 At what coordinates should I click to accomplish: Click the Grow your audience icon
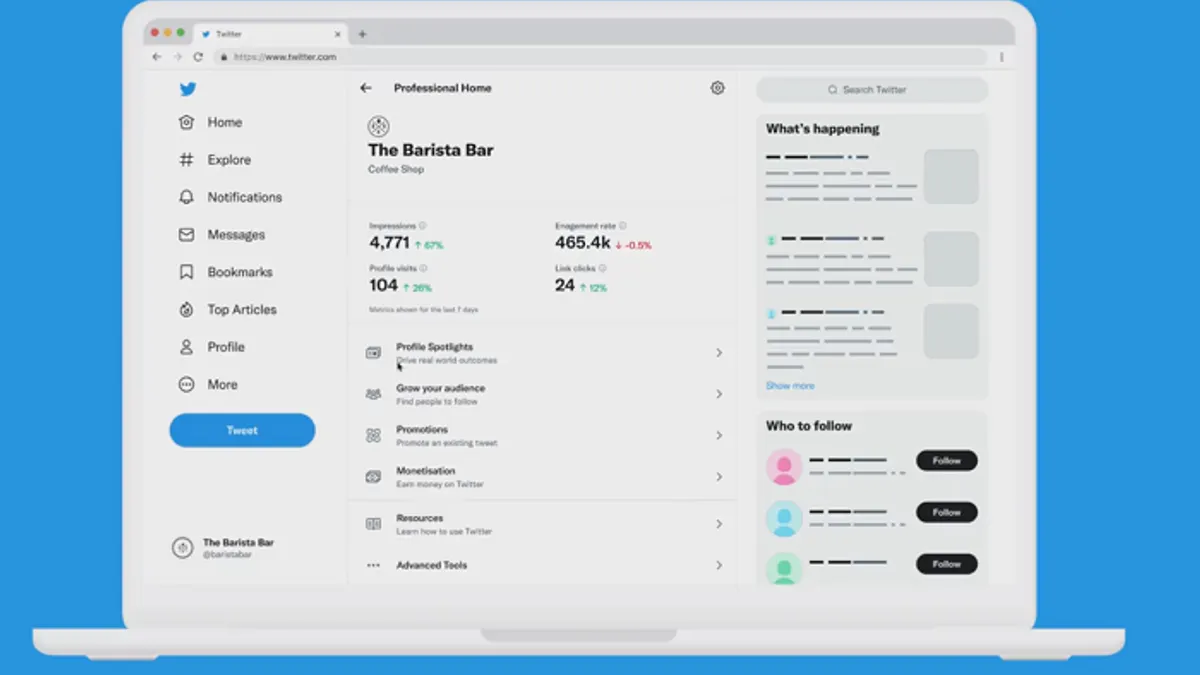pos(373,394)
